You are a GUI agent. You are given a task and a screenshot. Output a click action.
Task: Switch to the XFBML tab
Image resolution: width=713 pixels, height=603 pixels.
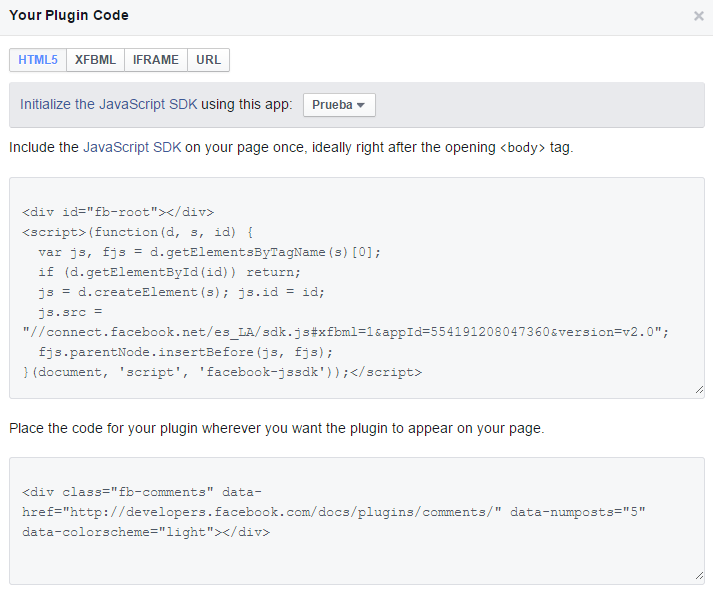pyautogui.click(x=95, y=60)
